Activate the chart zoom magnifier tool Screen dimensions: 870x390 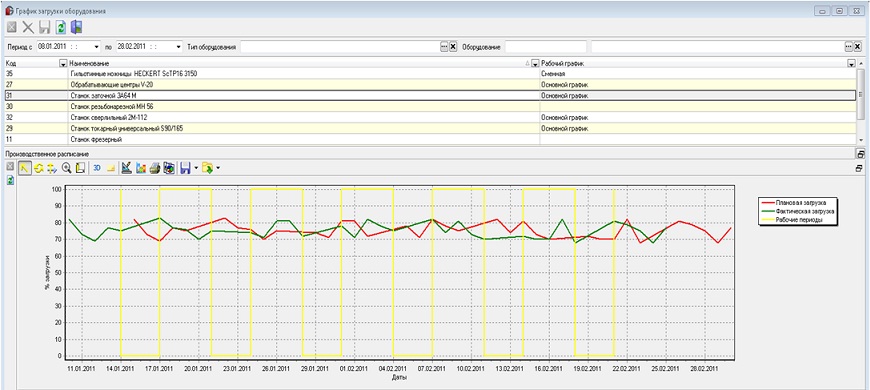click(67, 168)
